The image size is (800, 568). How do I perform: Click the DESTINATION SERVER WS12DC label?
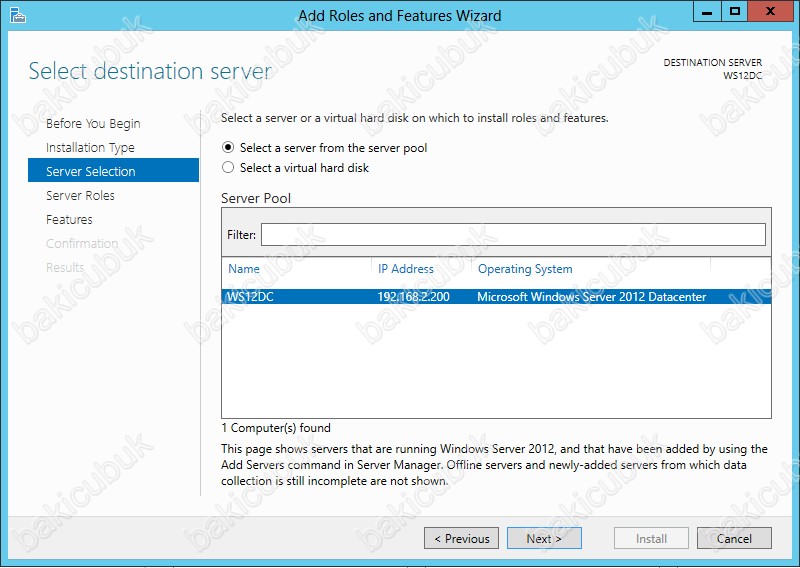tap(713, 69)
